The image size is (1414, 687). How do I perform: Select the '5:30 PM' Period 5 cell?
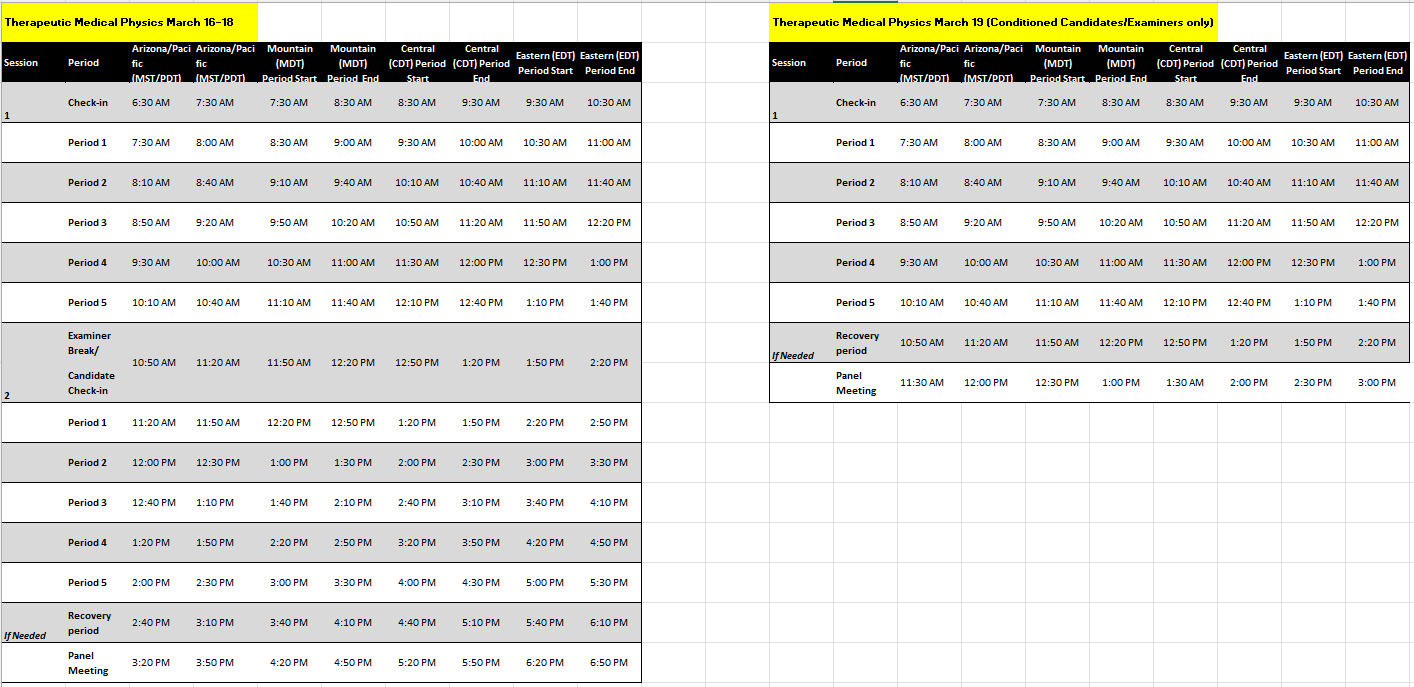609,583
